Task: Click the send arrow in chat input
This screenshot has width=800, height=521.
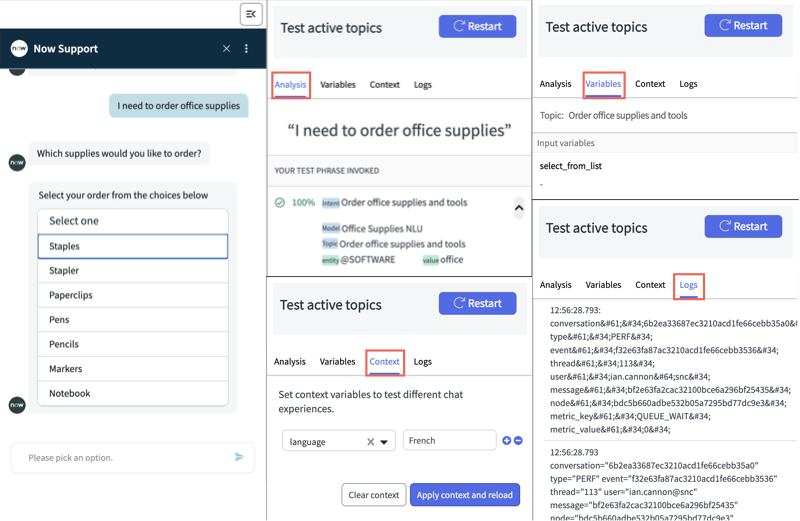Action: 239,457
